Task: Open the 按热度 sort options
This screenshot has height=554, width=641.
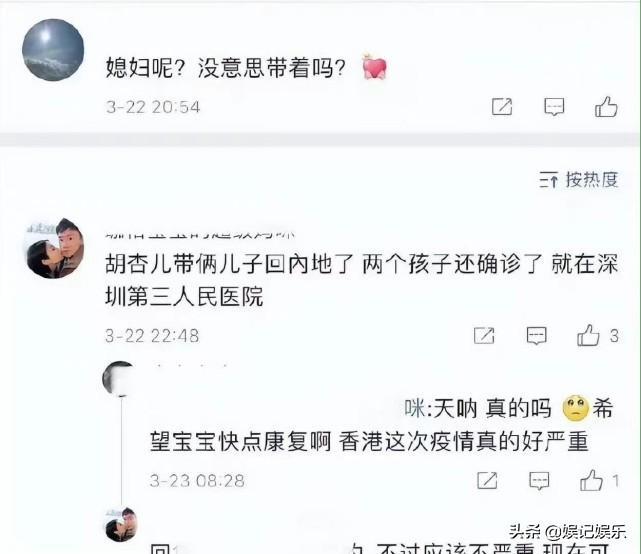Action: [578, 179]
